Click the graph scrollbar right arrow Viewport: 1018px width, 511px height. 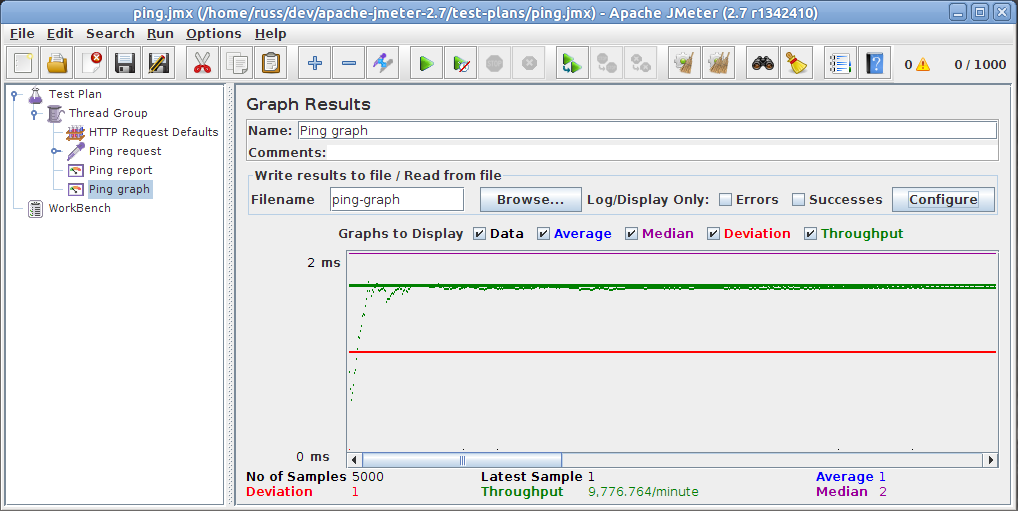(x=990, y=460)
